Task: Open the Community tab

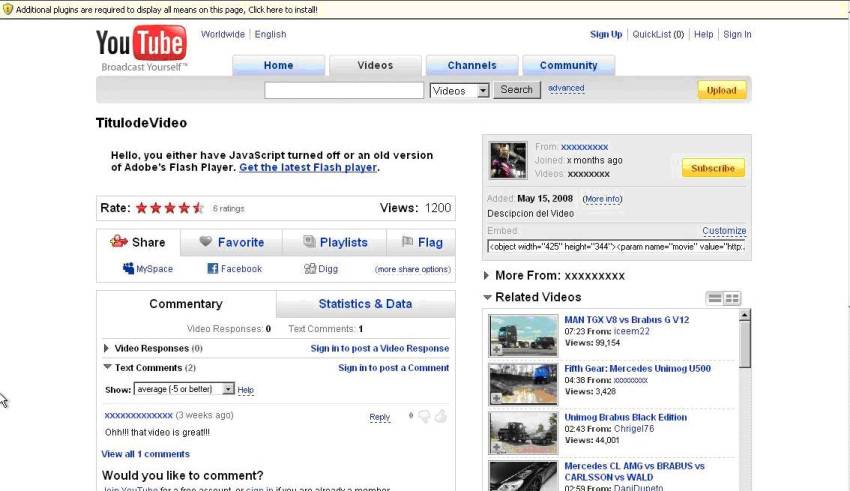Action: (569, 65)
